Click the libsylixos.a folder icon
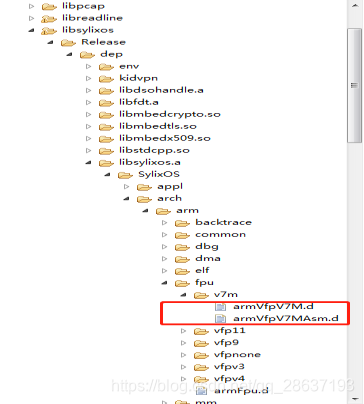The image size is (364, 404). point(106,162)
